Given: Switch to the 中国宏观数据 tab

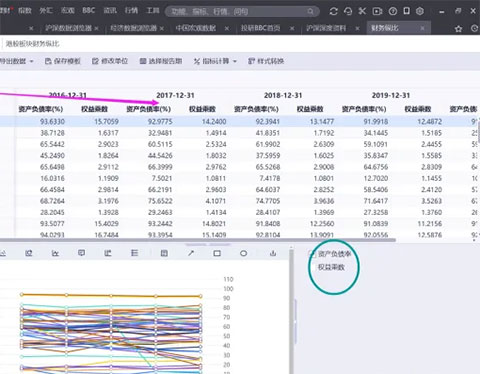Looking at the screenshot, I should click(196, 28).
